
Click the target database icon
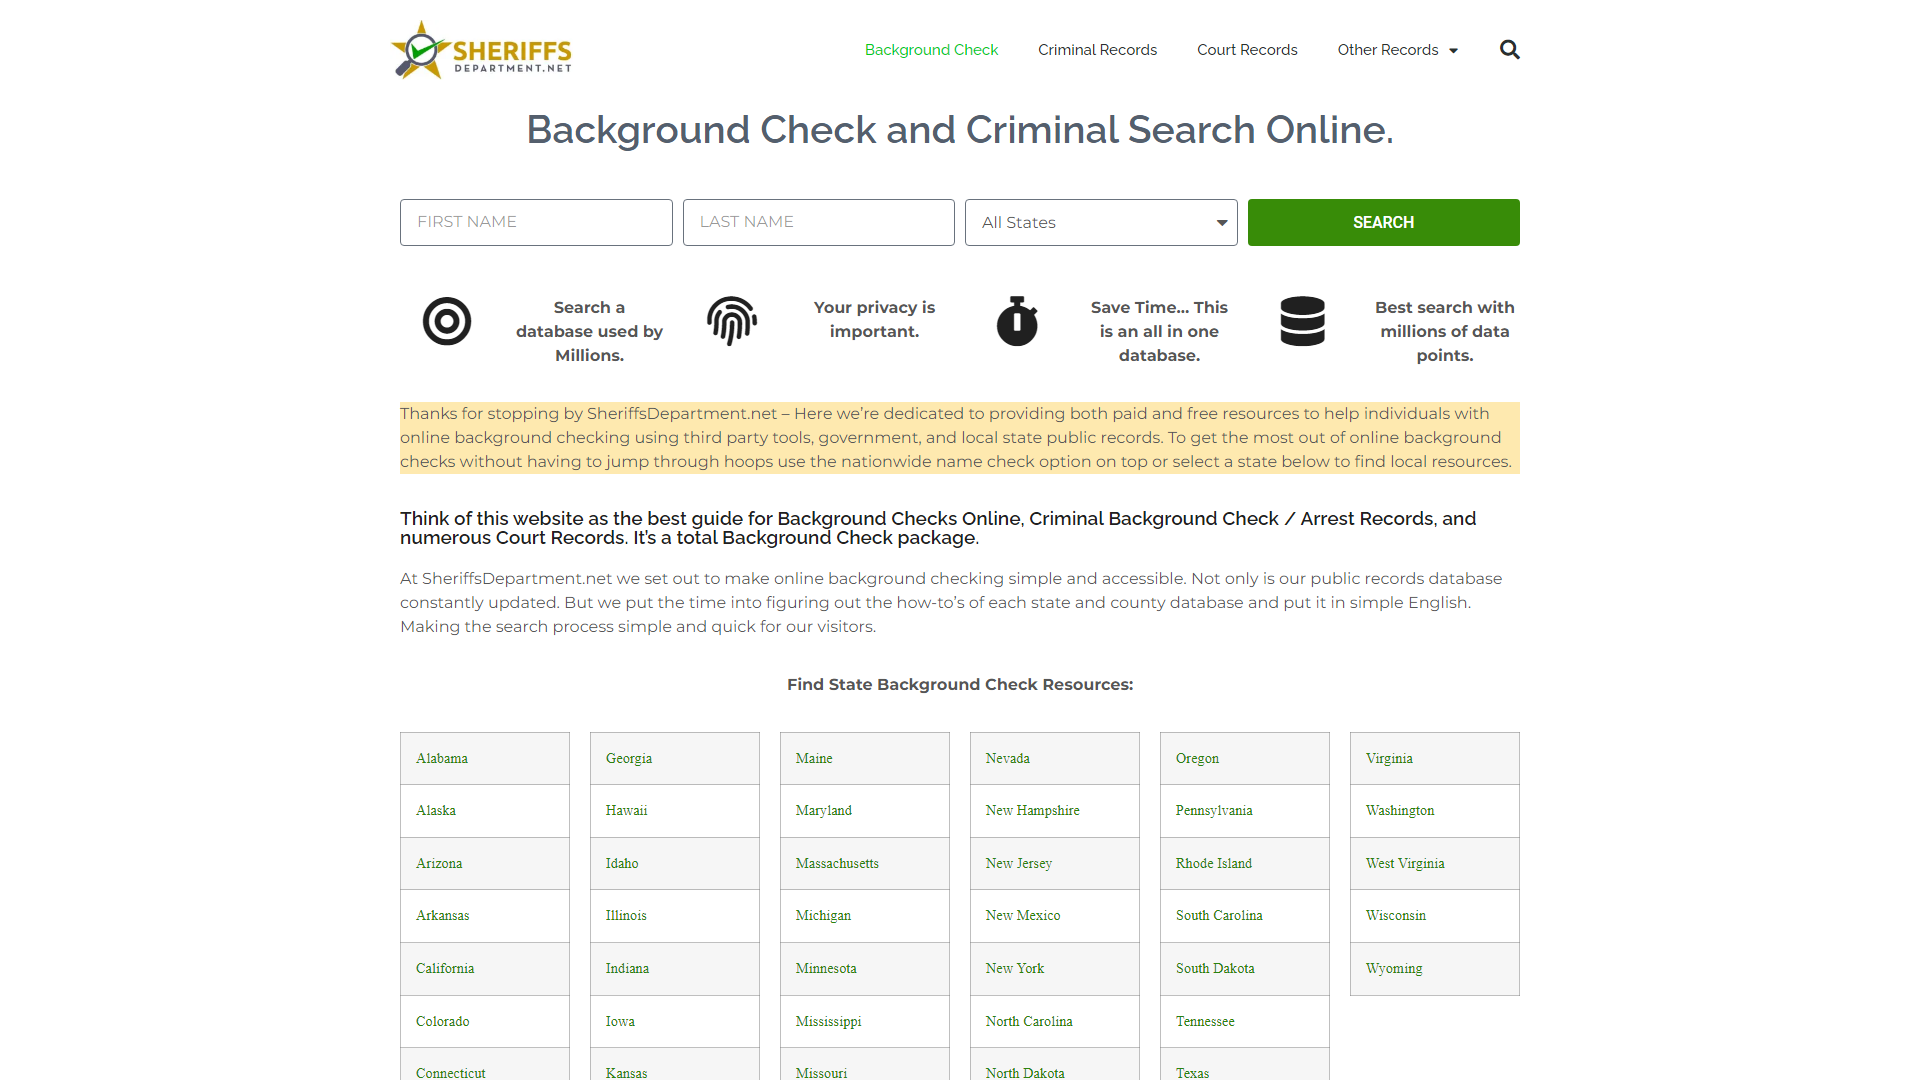447,321
